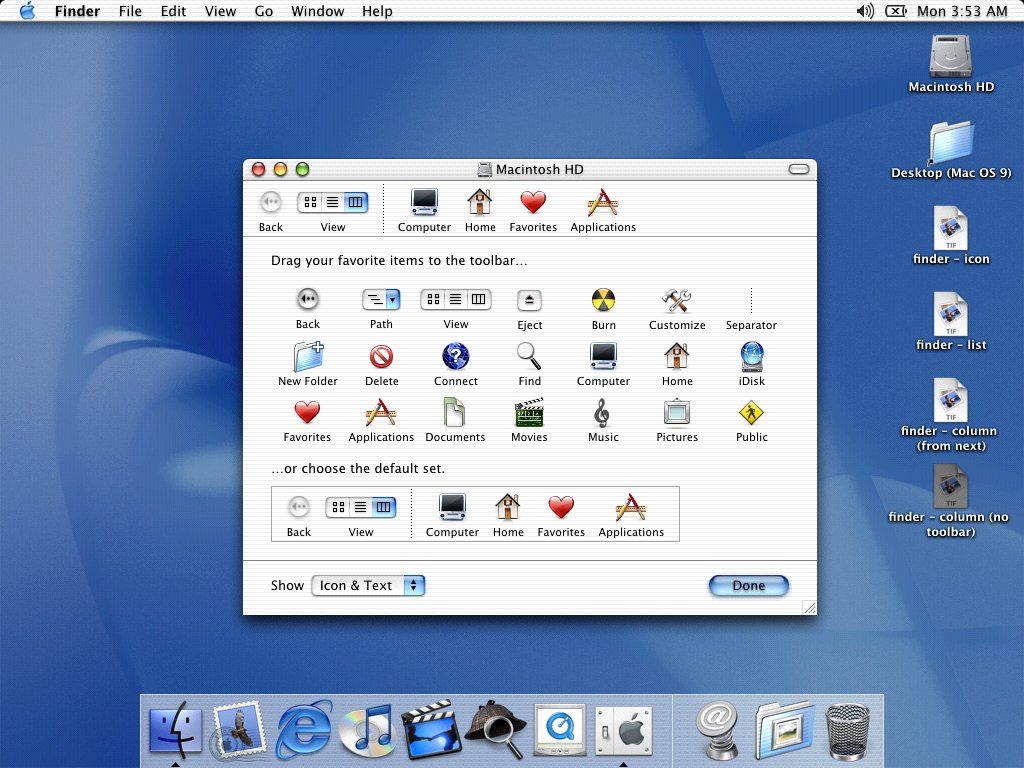
Task: Click the Path dropdown item in palette
Action: point(381,299)
